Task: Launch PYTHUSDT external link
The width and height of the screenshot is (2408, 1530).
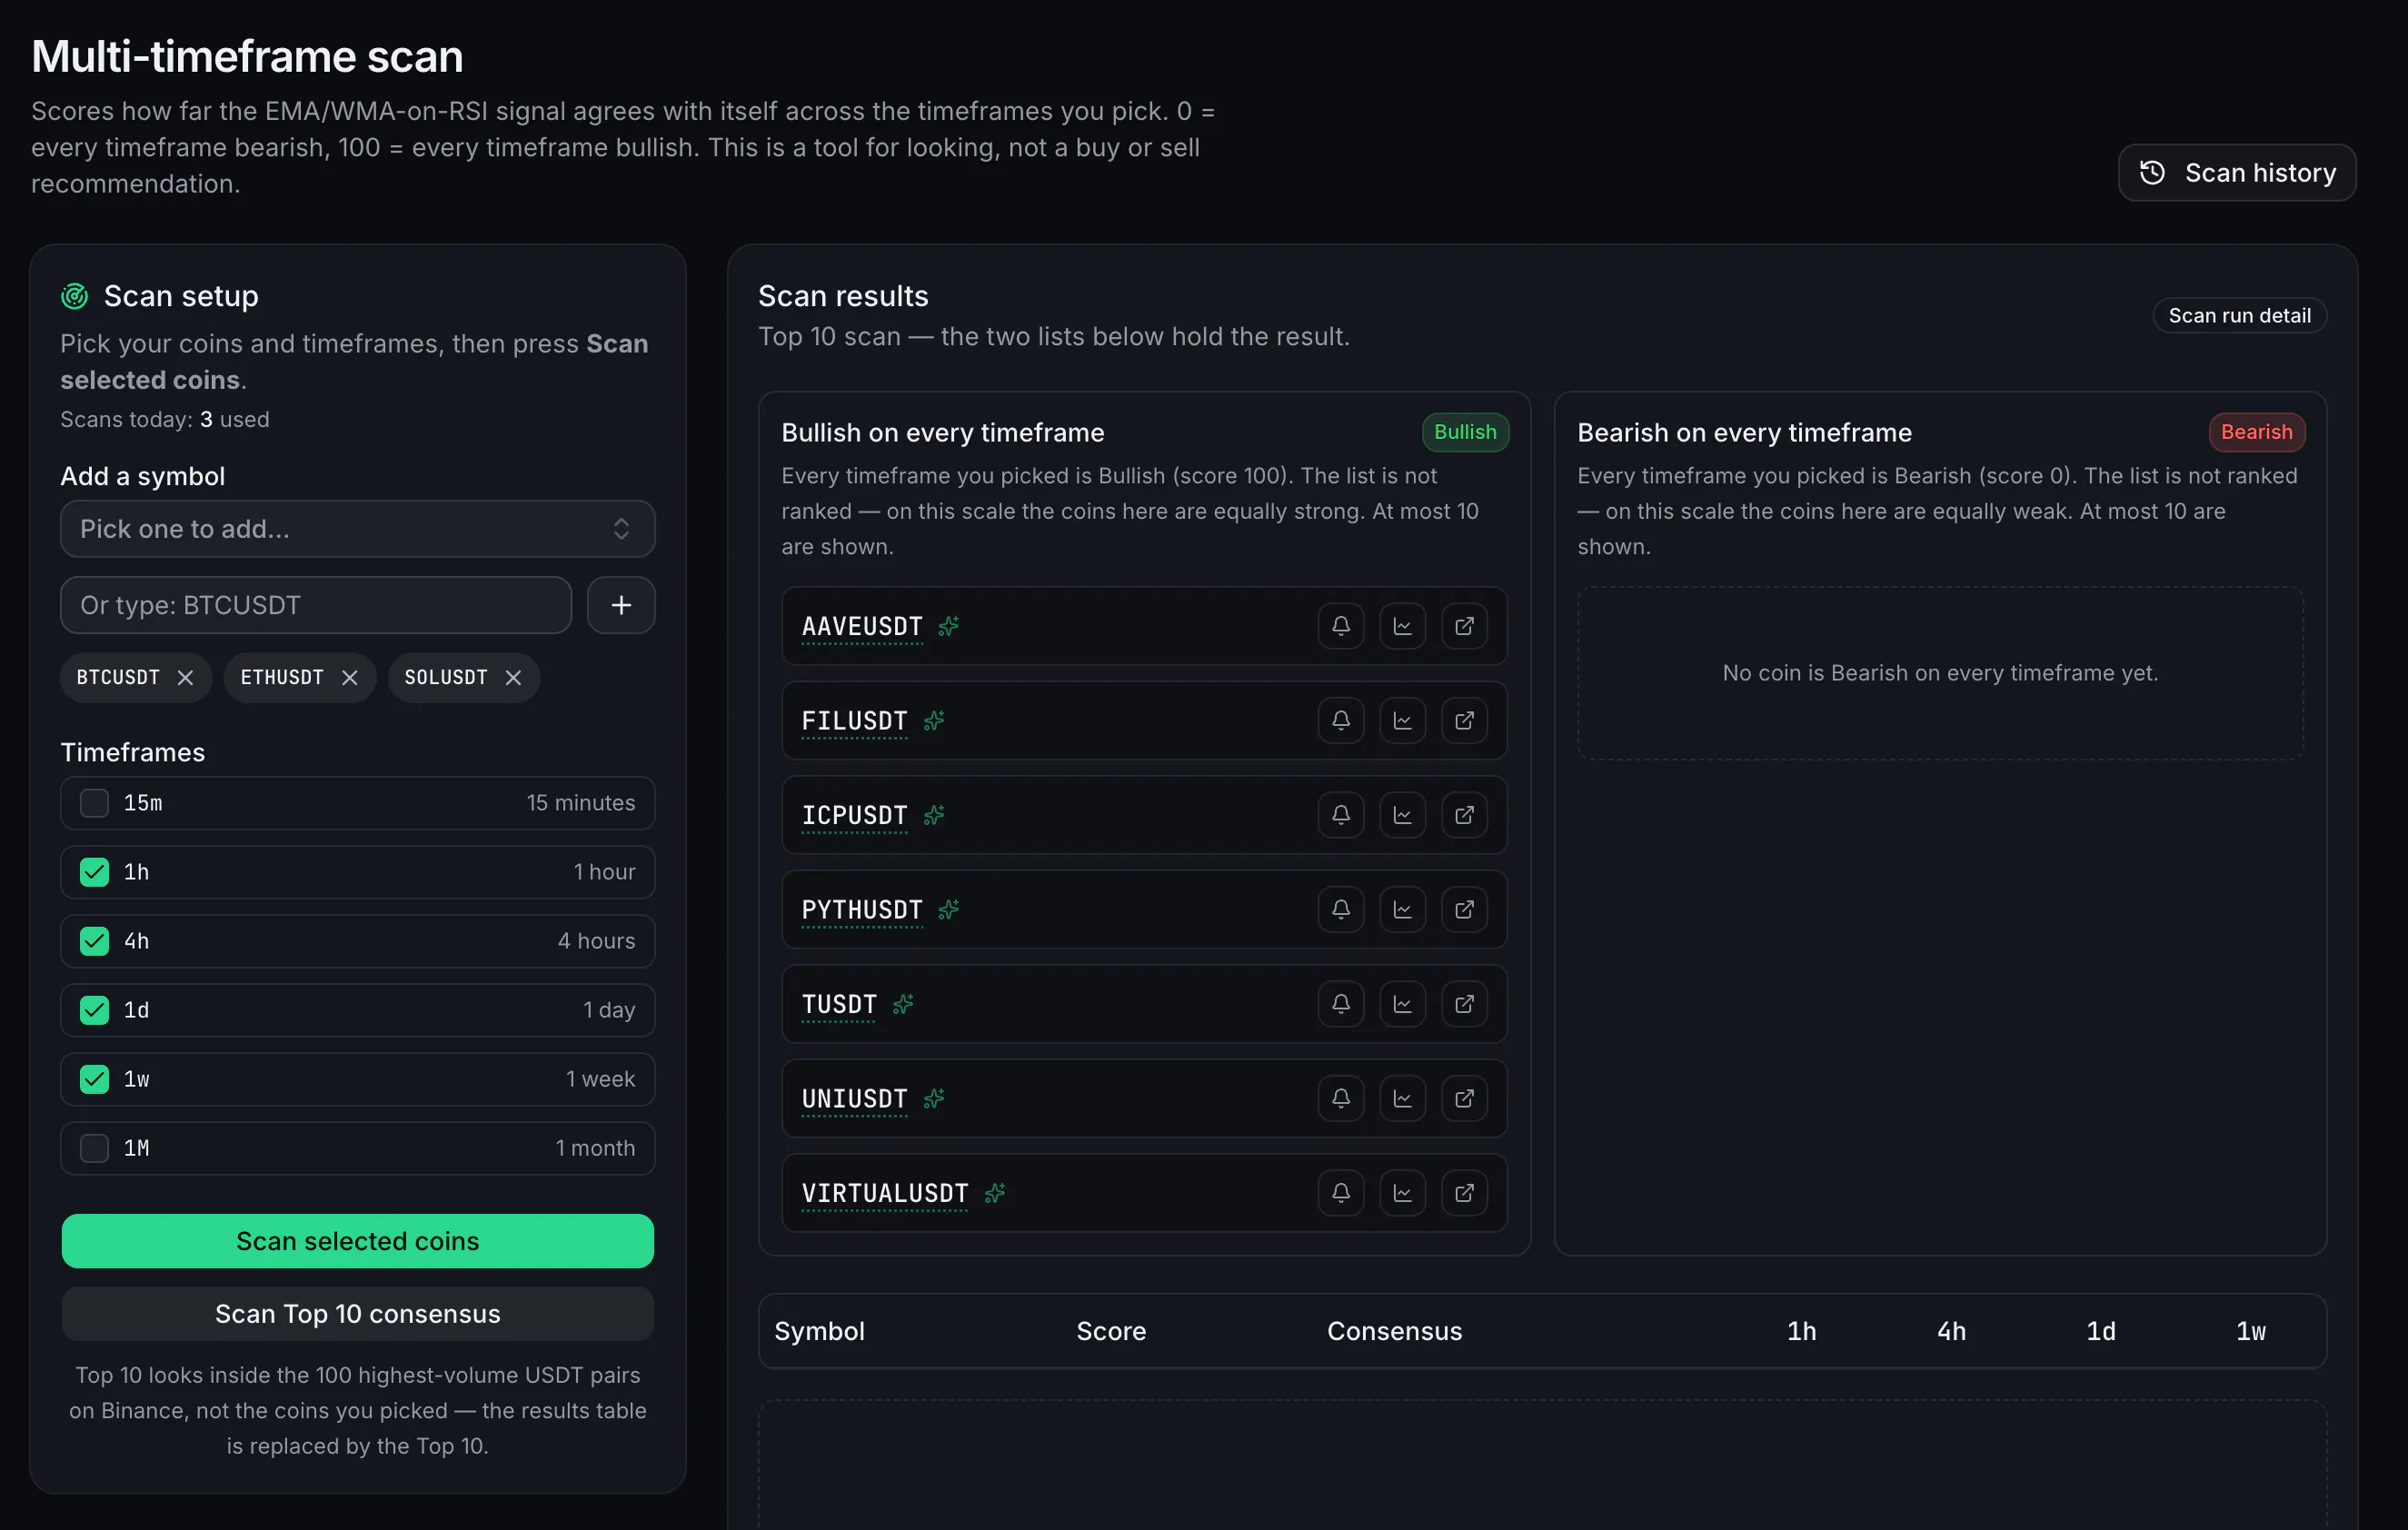Action: (x=1464, y=909)
